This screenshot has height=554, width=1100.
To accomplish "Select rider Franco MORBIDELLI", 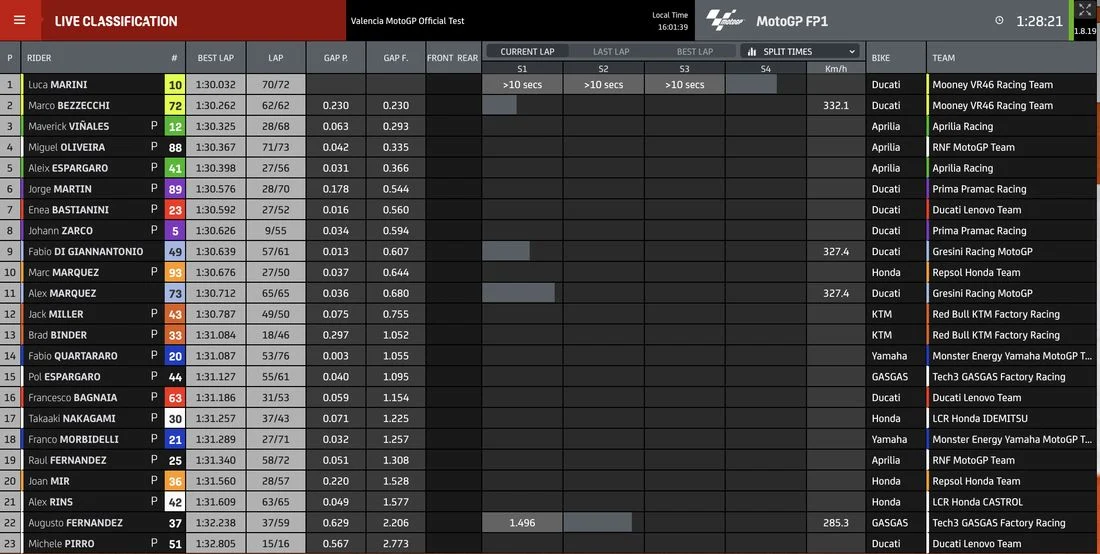I will [74, 439].
